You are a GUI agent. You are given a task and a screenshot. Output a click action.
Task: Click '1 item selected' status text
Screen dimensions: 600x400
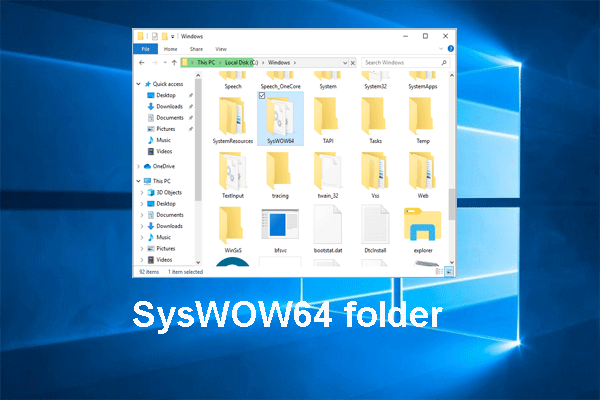tap(186, 272)
